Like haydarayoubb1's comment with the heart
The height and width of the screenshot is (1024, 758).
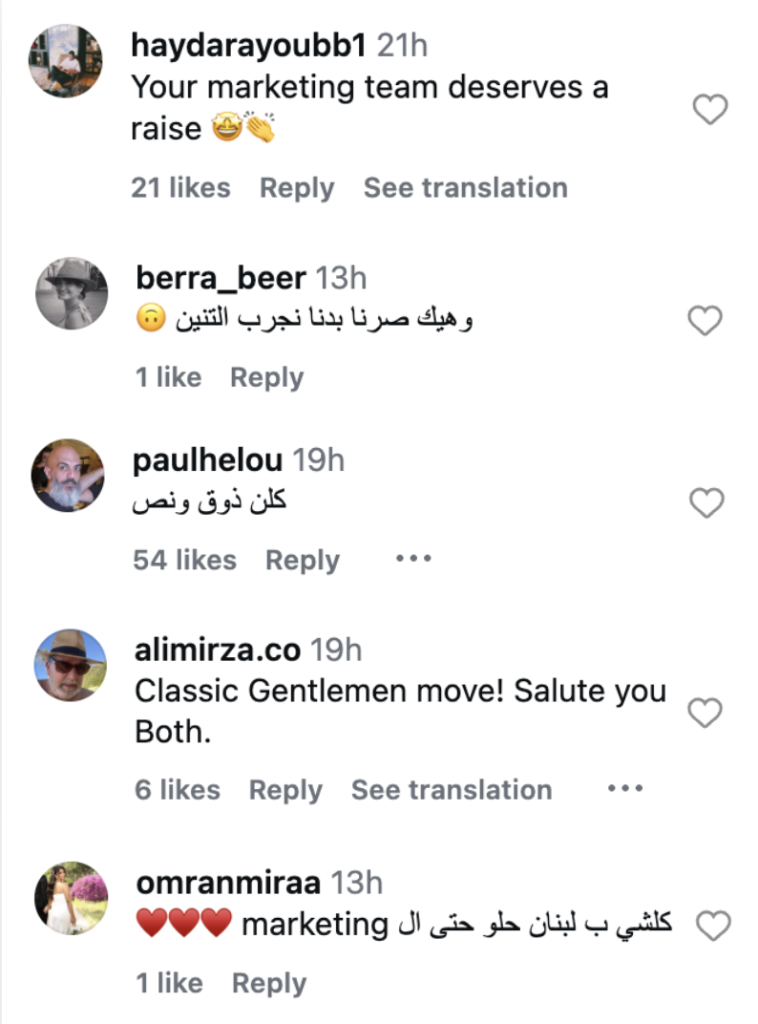(710, 109)
